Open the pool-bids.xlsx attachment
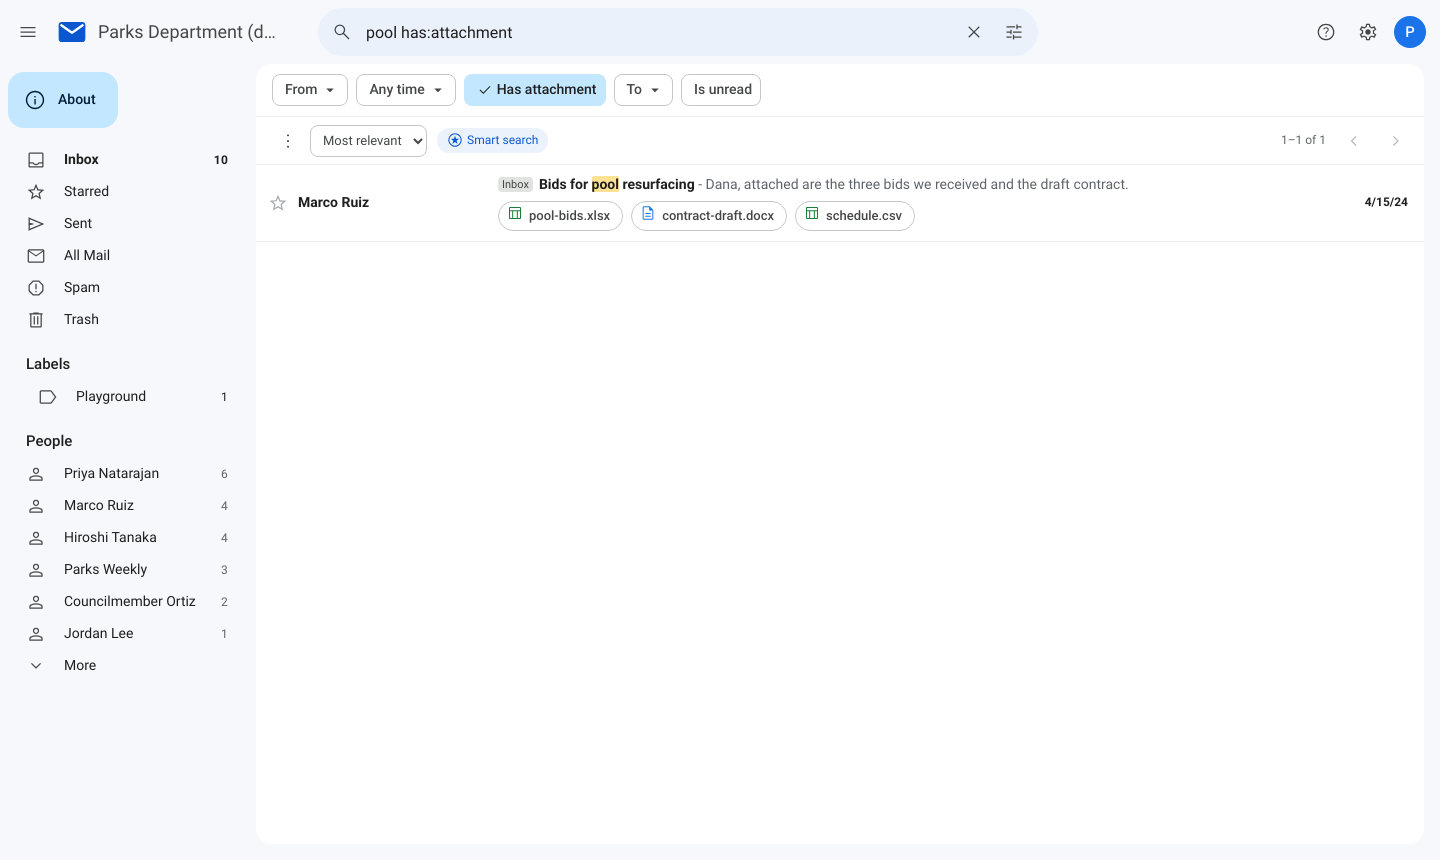1440x860 pixels. point(560,216)
